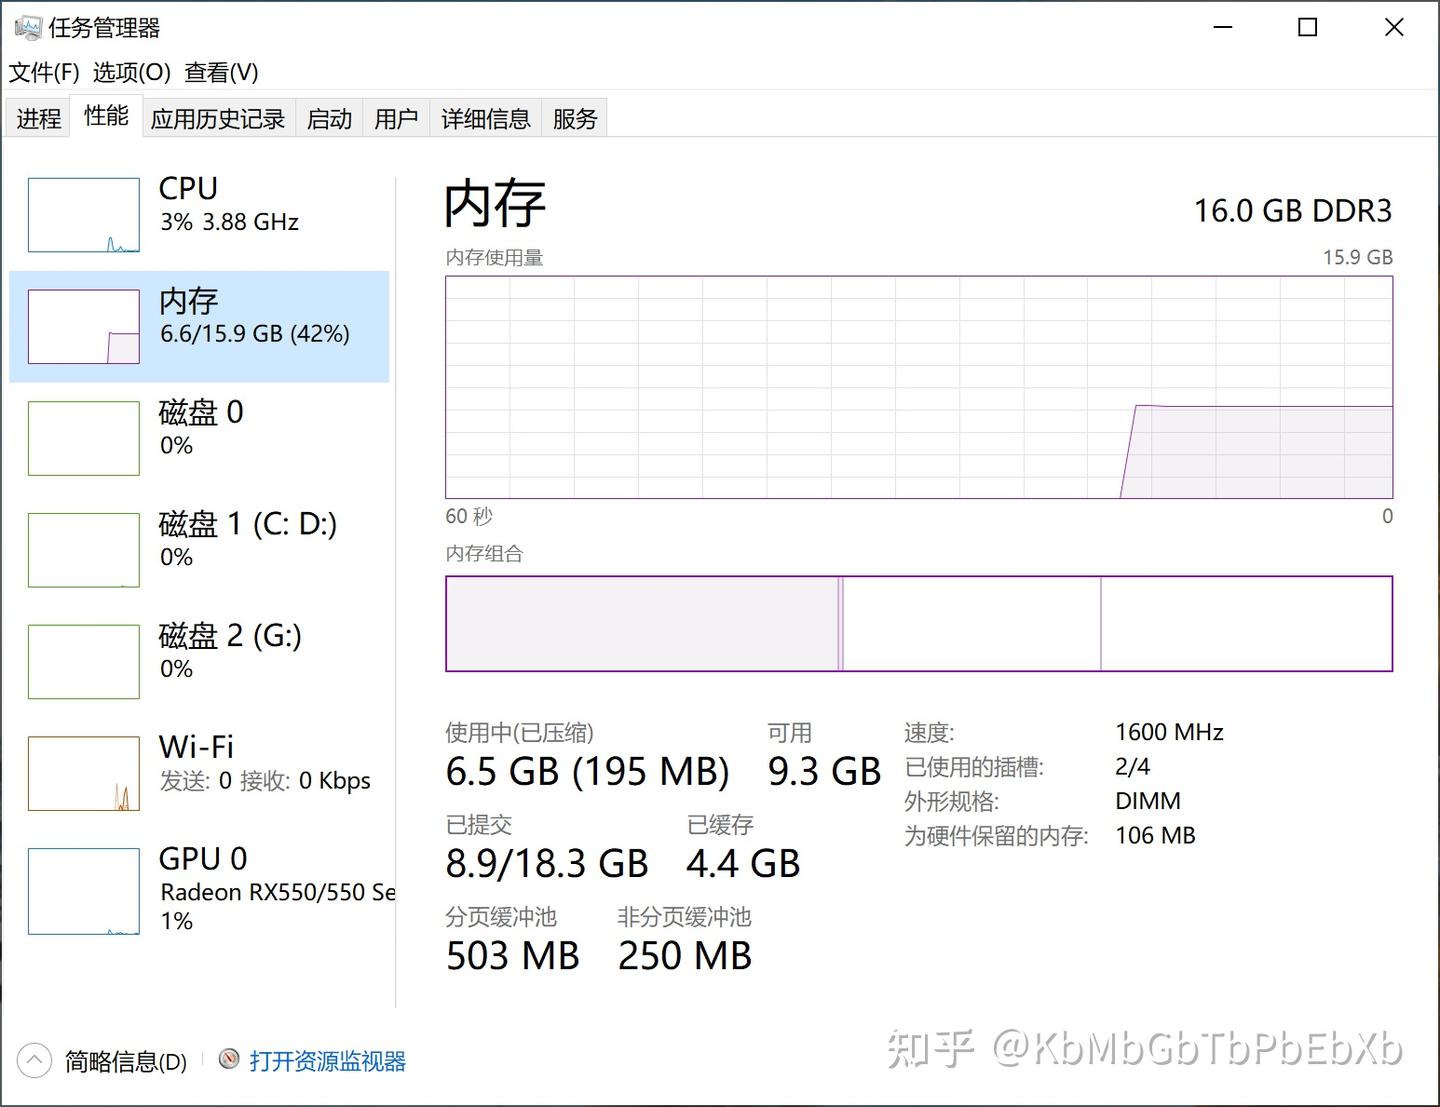Open the 文件(F) menu
Screen dimensions: 1440x1107
[x=44, y=72]
